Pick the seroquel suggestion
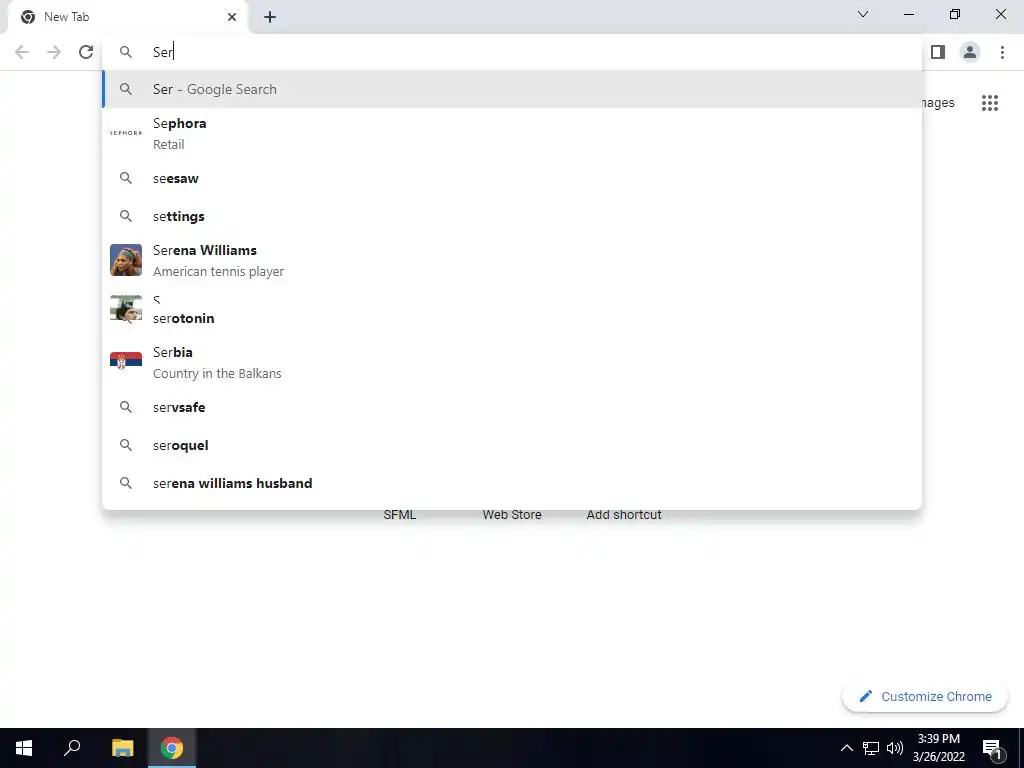1024x768 pixels. [x=512, y=445]
